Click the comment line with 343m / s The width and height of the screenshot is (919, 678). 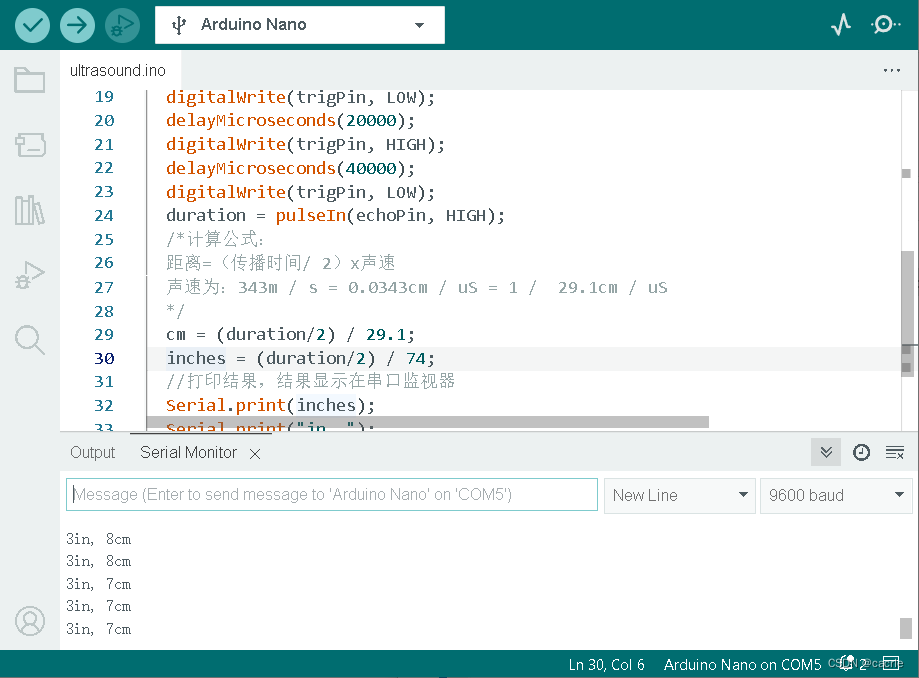click(x=417, y=288)
